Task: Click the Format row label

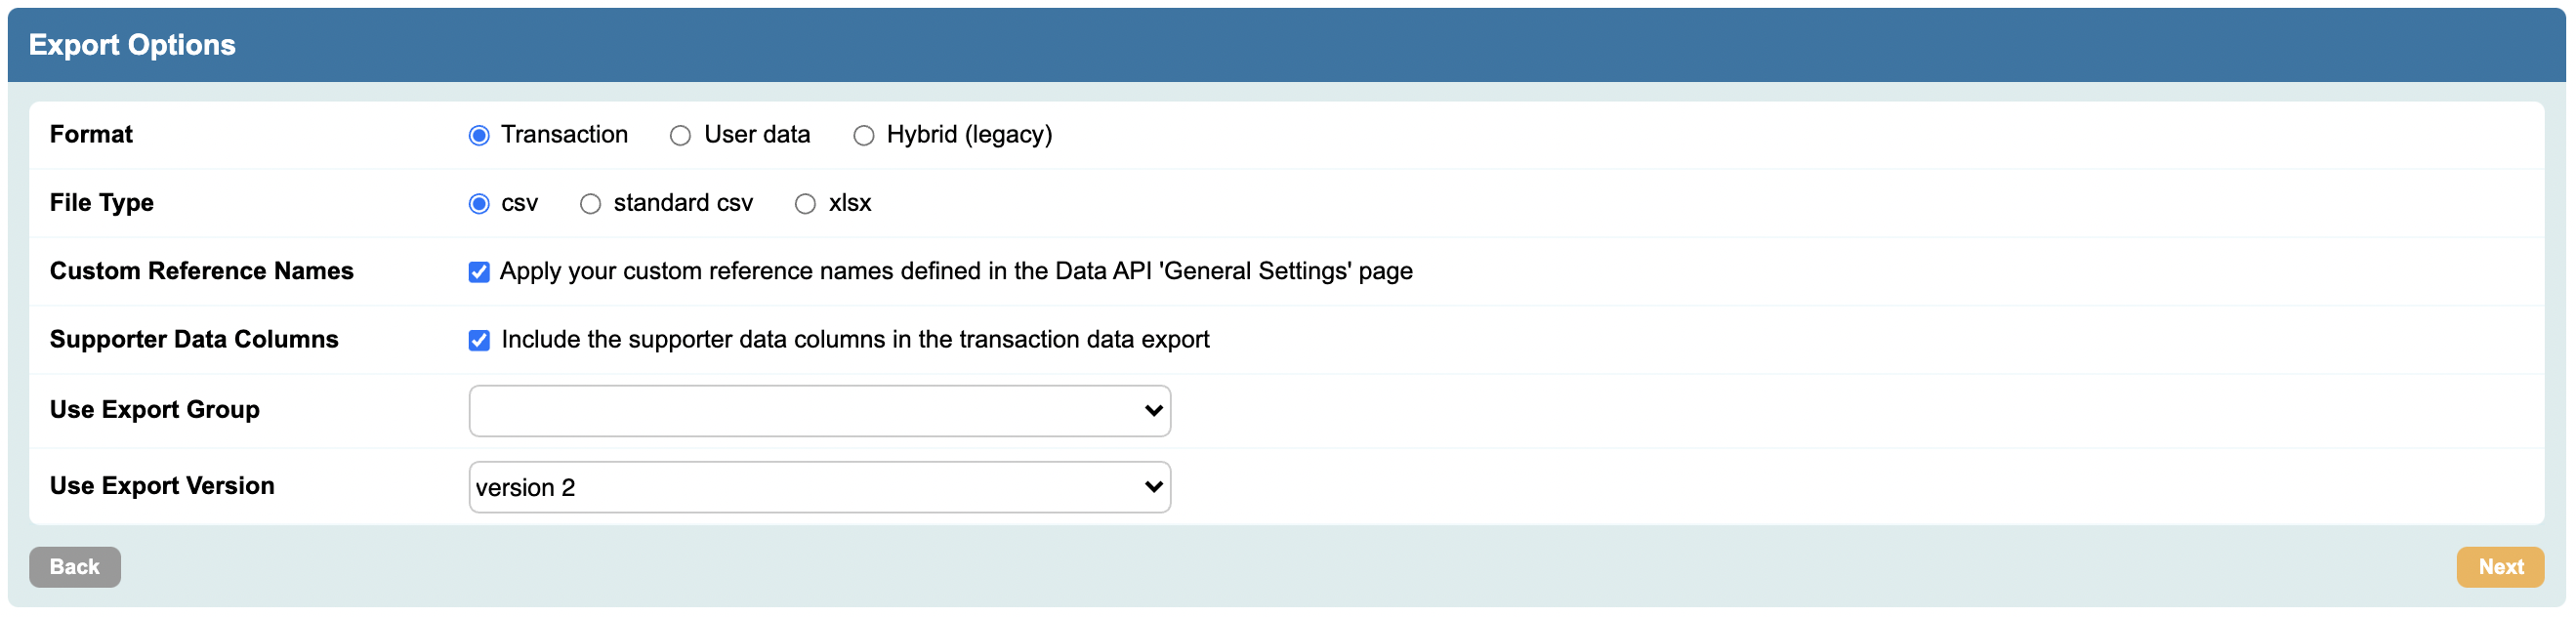Action: [91, 135]
